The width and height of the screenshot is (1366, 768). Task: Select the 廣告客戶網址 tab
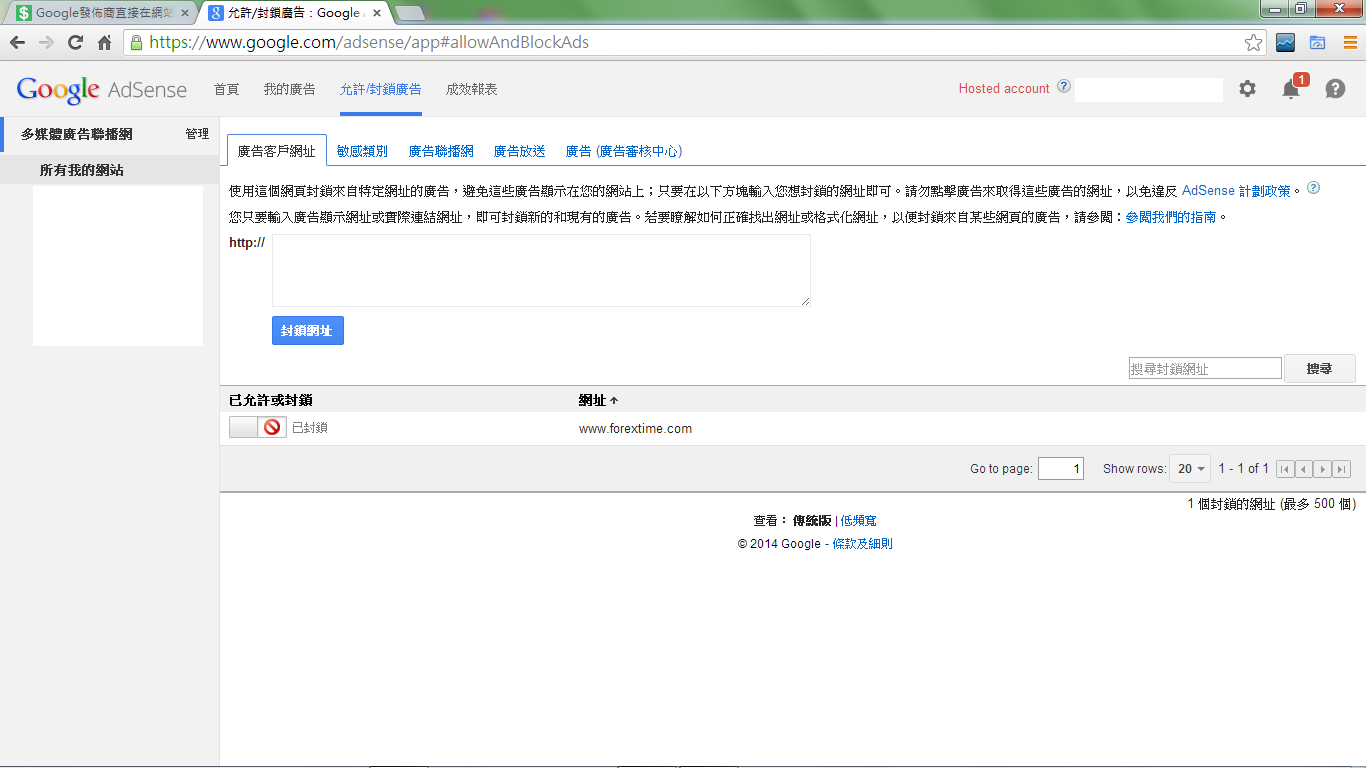click(277, 151)
